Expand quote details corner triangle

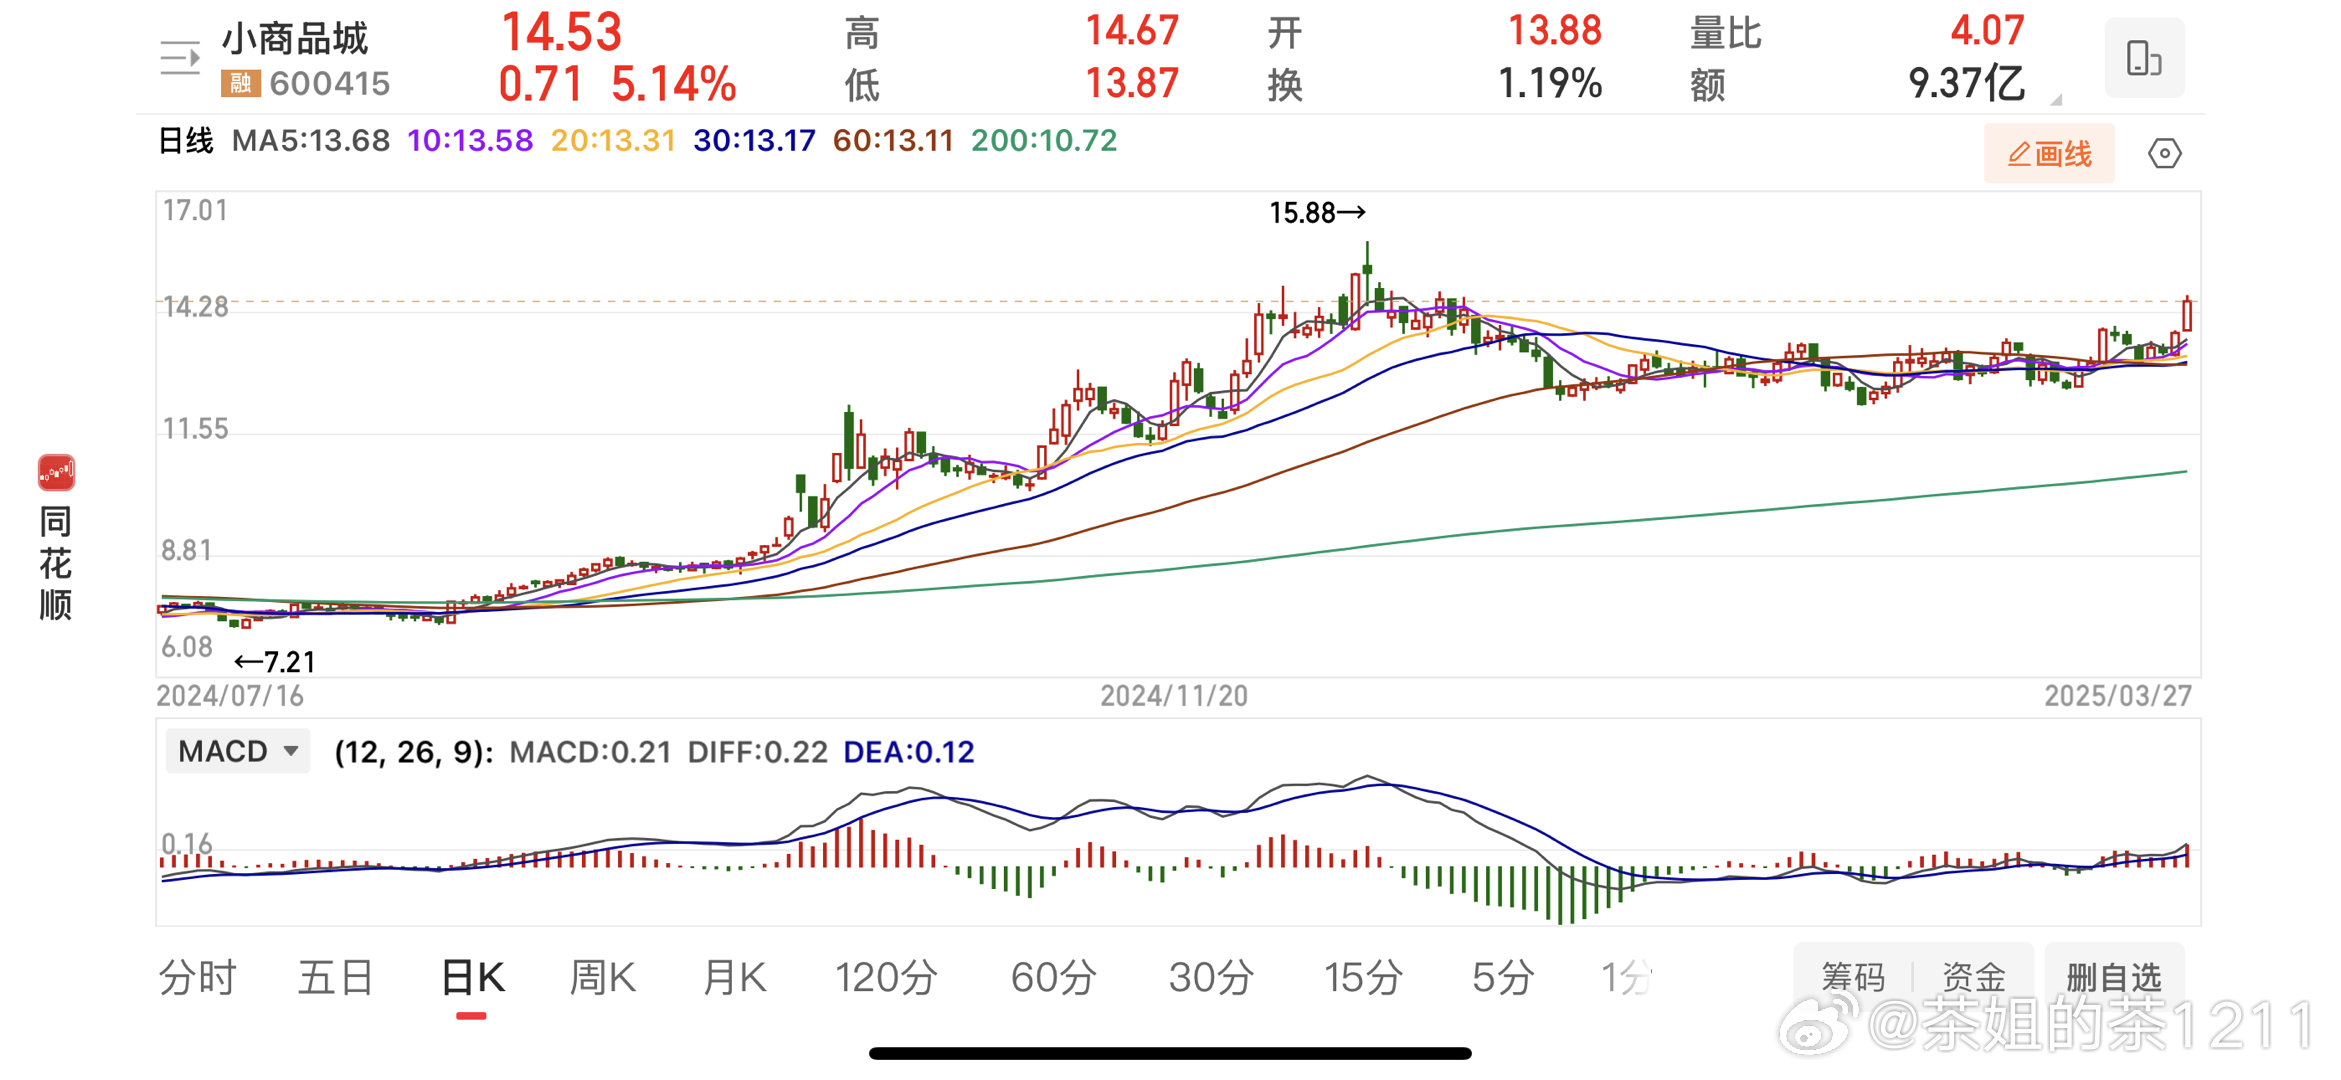(x=2056, y=99)
